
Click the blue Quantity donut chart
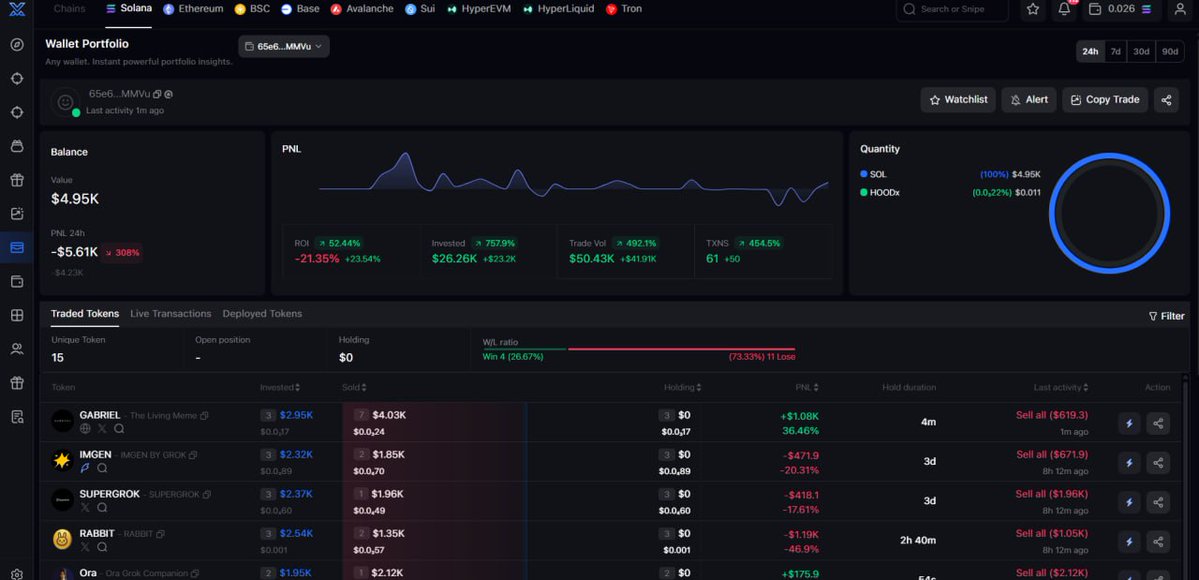coord(1110,213)
